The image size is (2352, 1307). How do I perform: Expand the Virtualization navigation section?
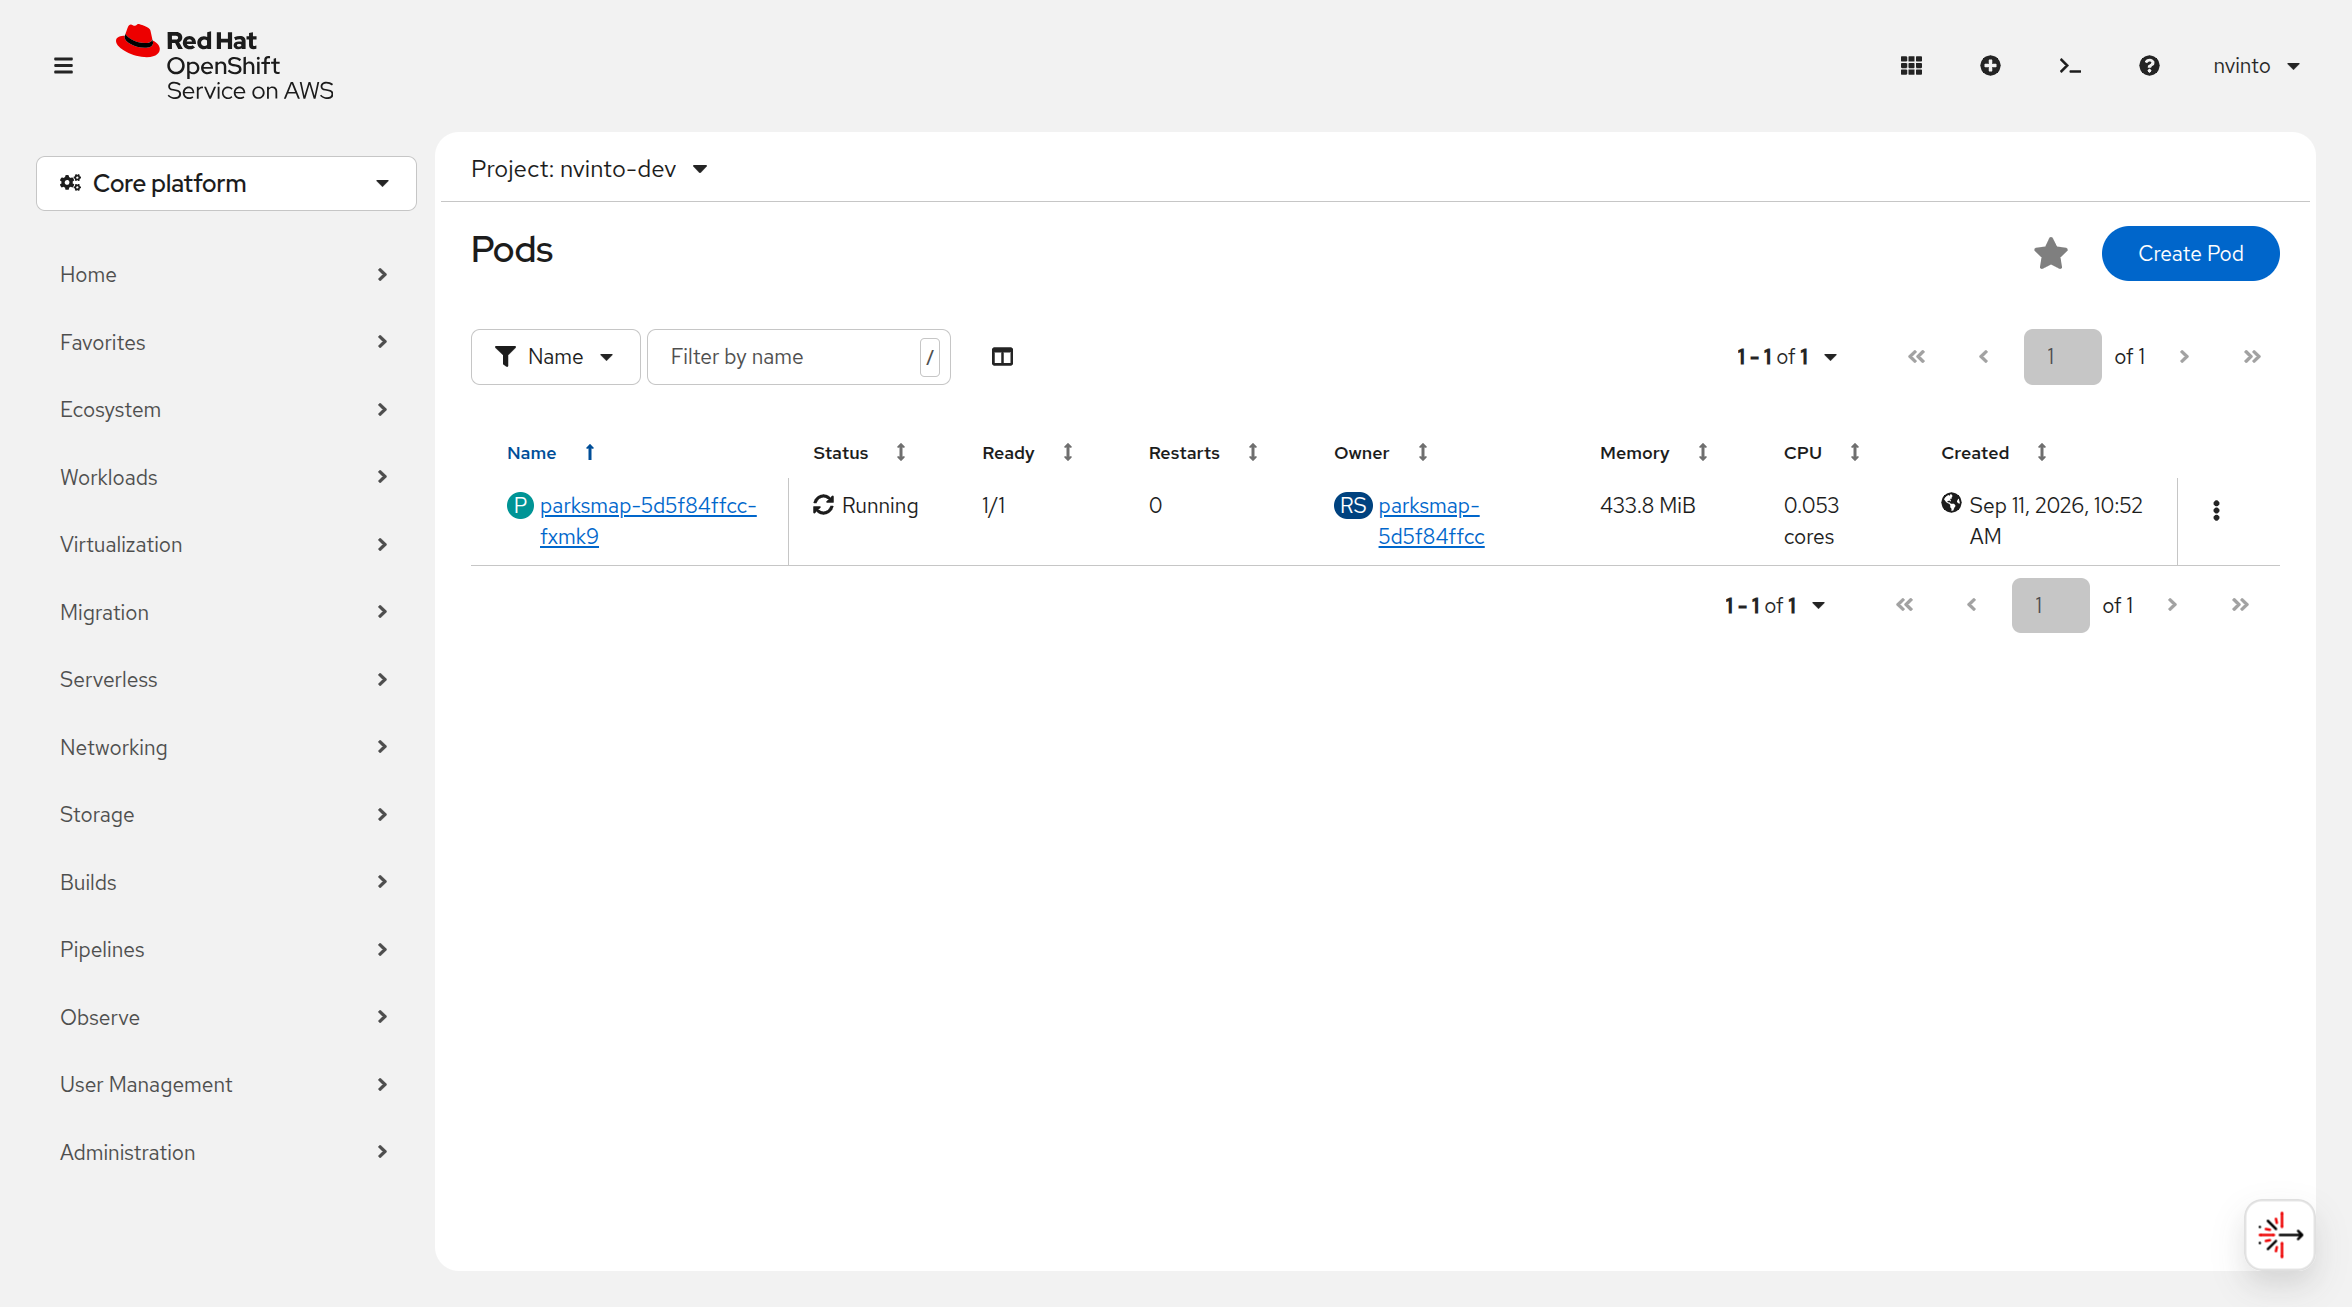[x=224, y=545]
